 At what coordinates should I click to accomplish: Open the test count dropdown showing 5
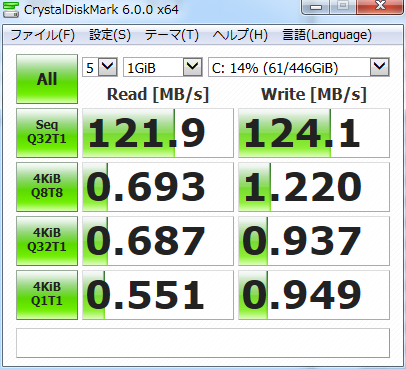(100, 68)
